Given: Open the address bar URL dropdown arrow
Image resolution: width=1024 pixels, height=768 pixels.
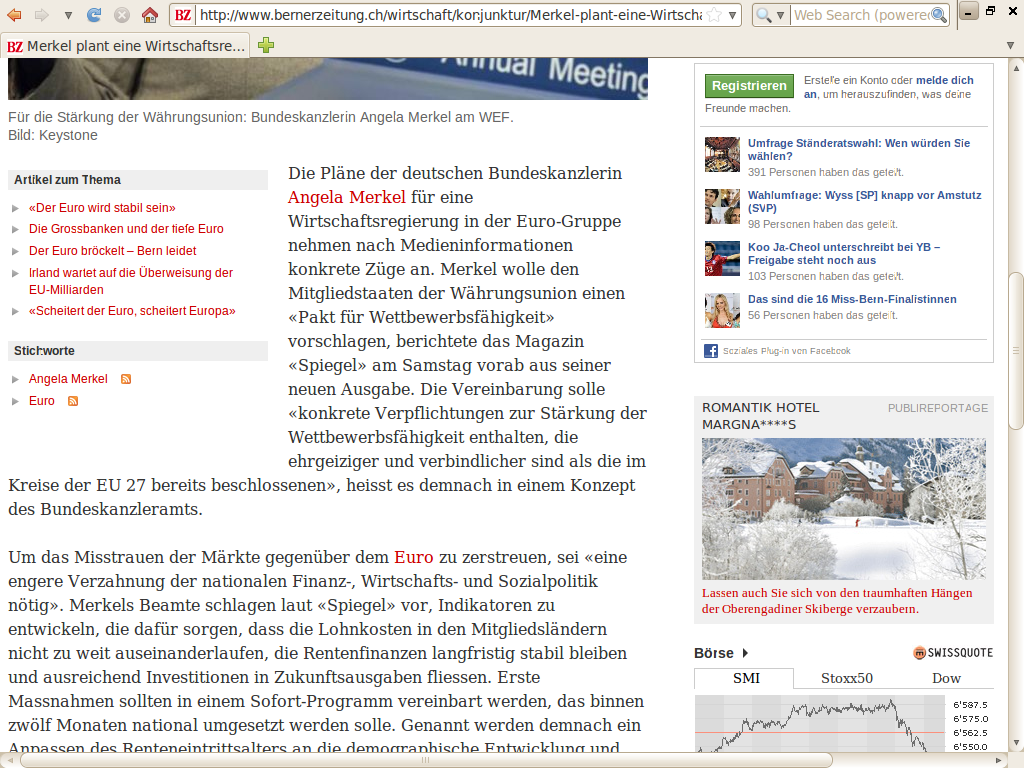Looking at the screenshot, I should pos(733,15).
